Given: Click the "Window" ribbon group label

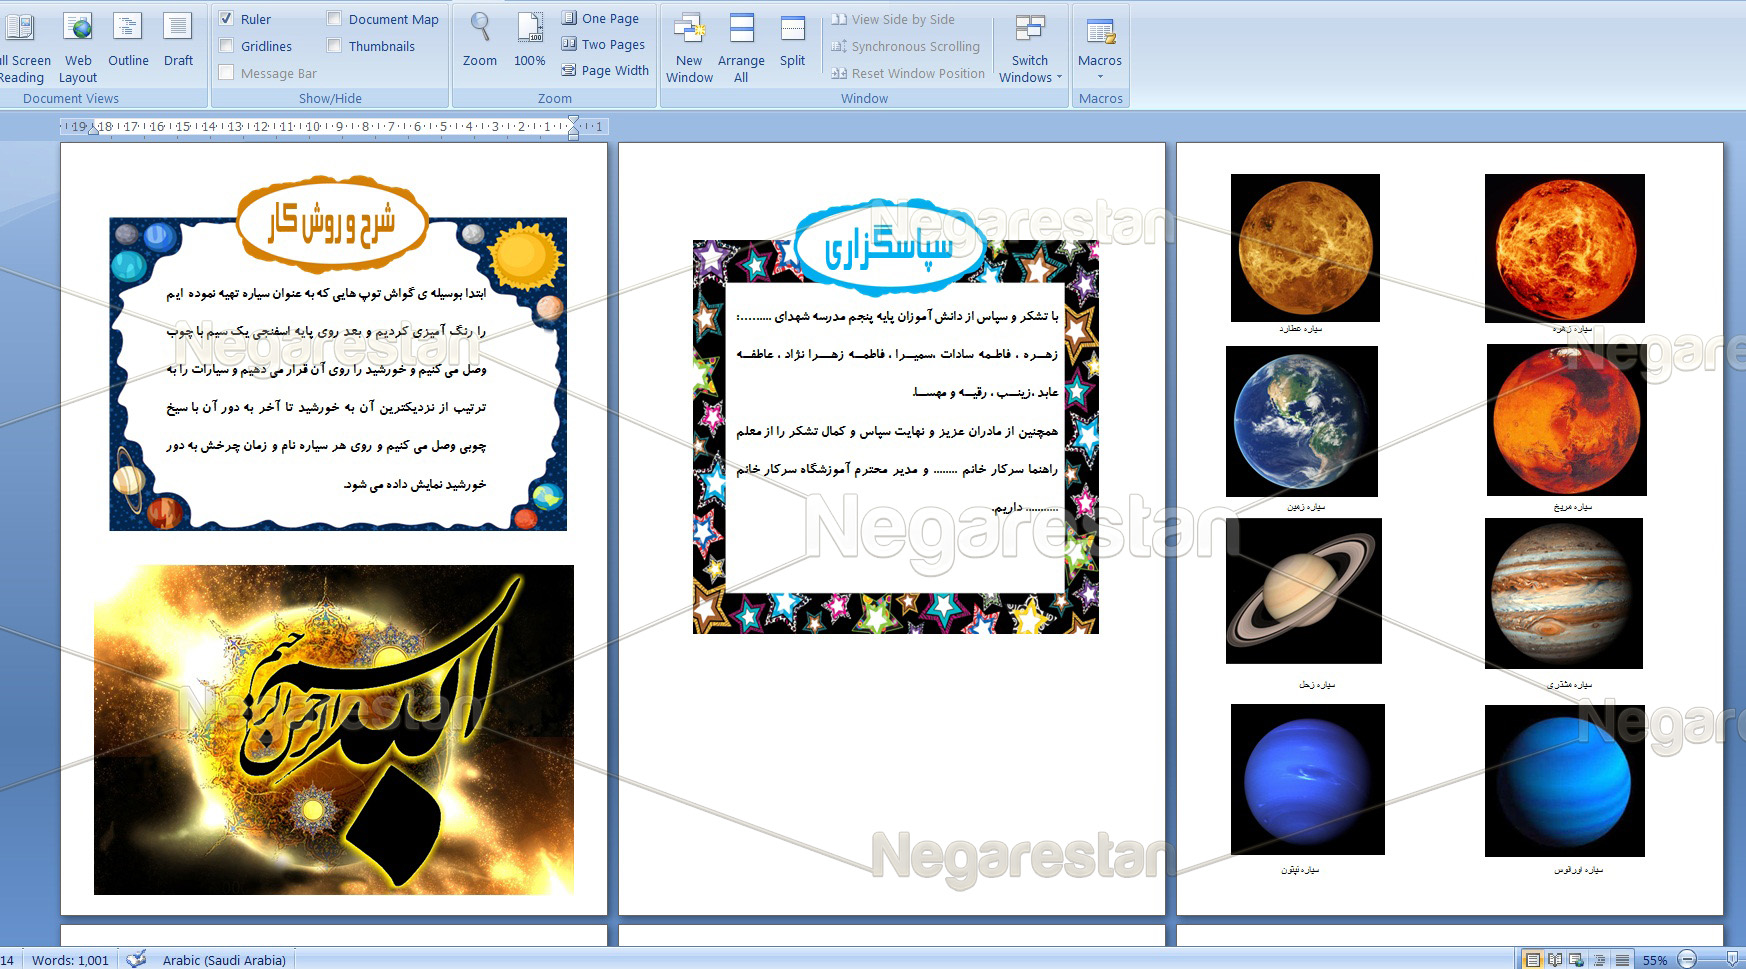Looking at the screenshot, I should click(864, 98).
